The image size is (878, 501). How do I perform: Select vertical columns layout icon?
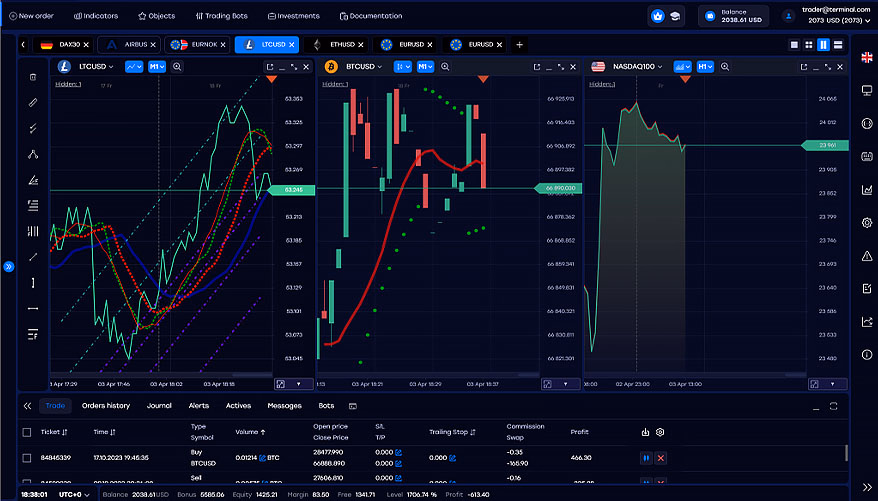click(823, 45)
